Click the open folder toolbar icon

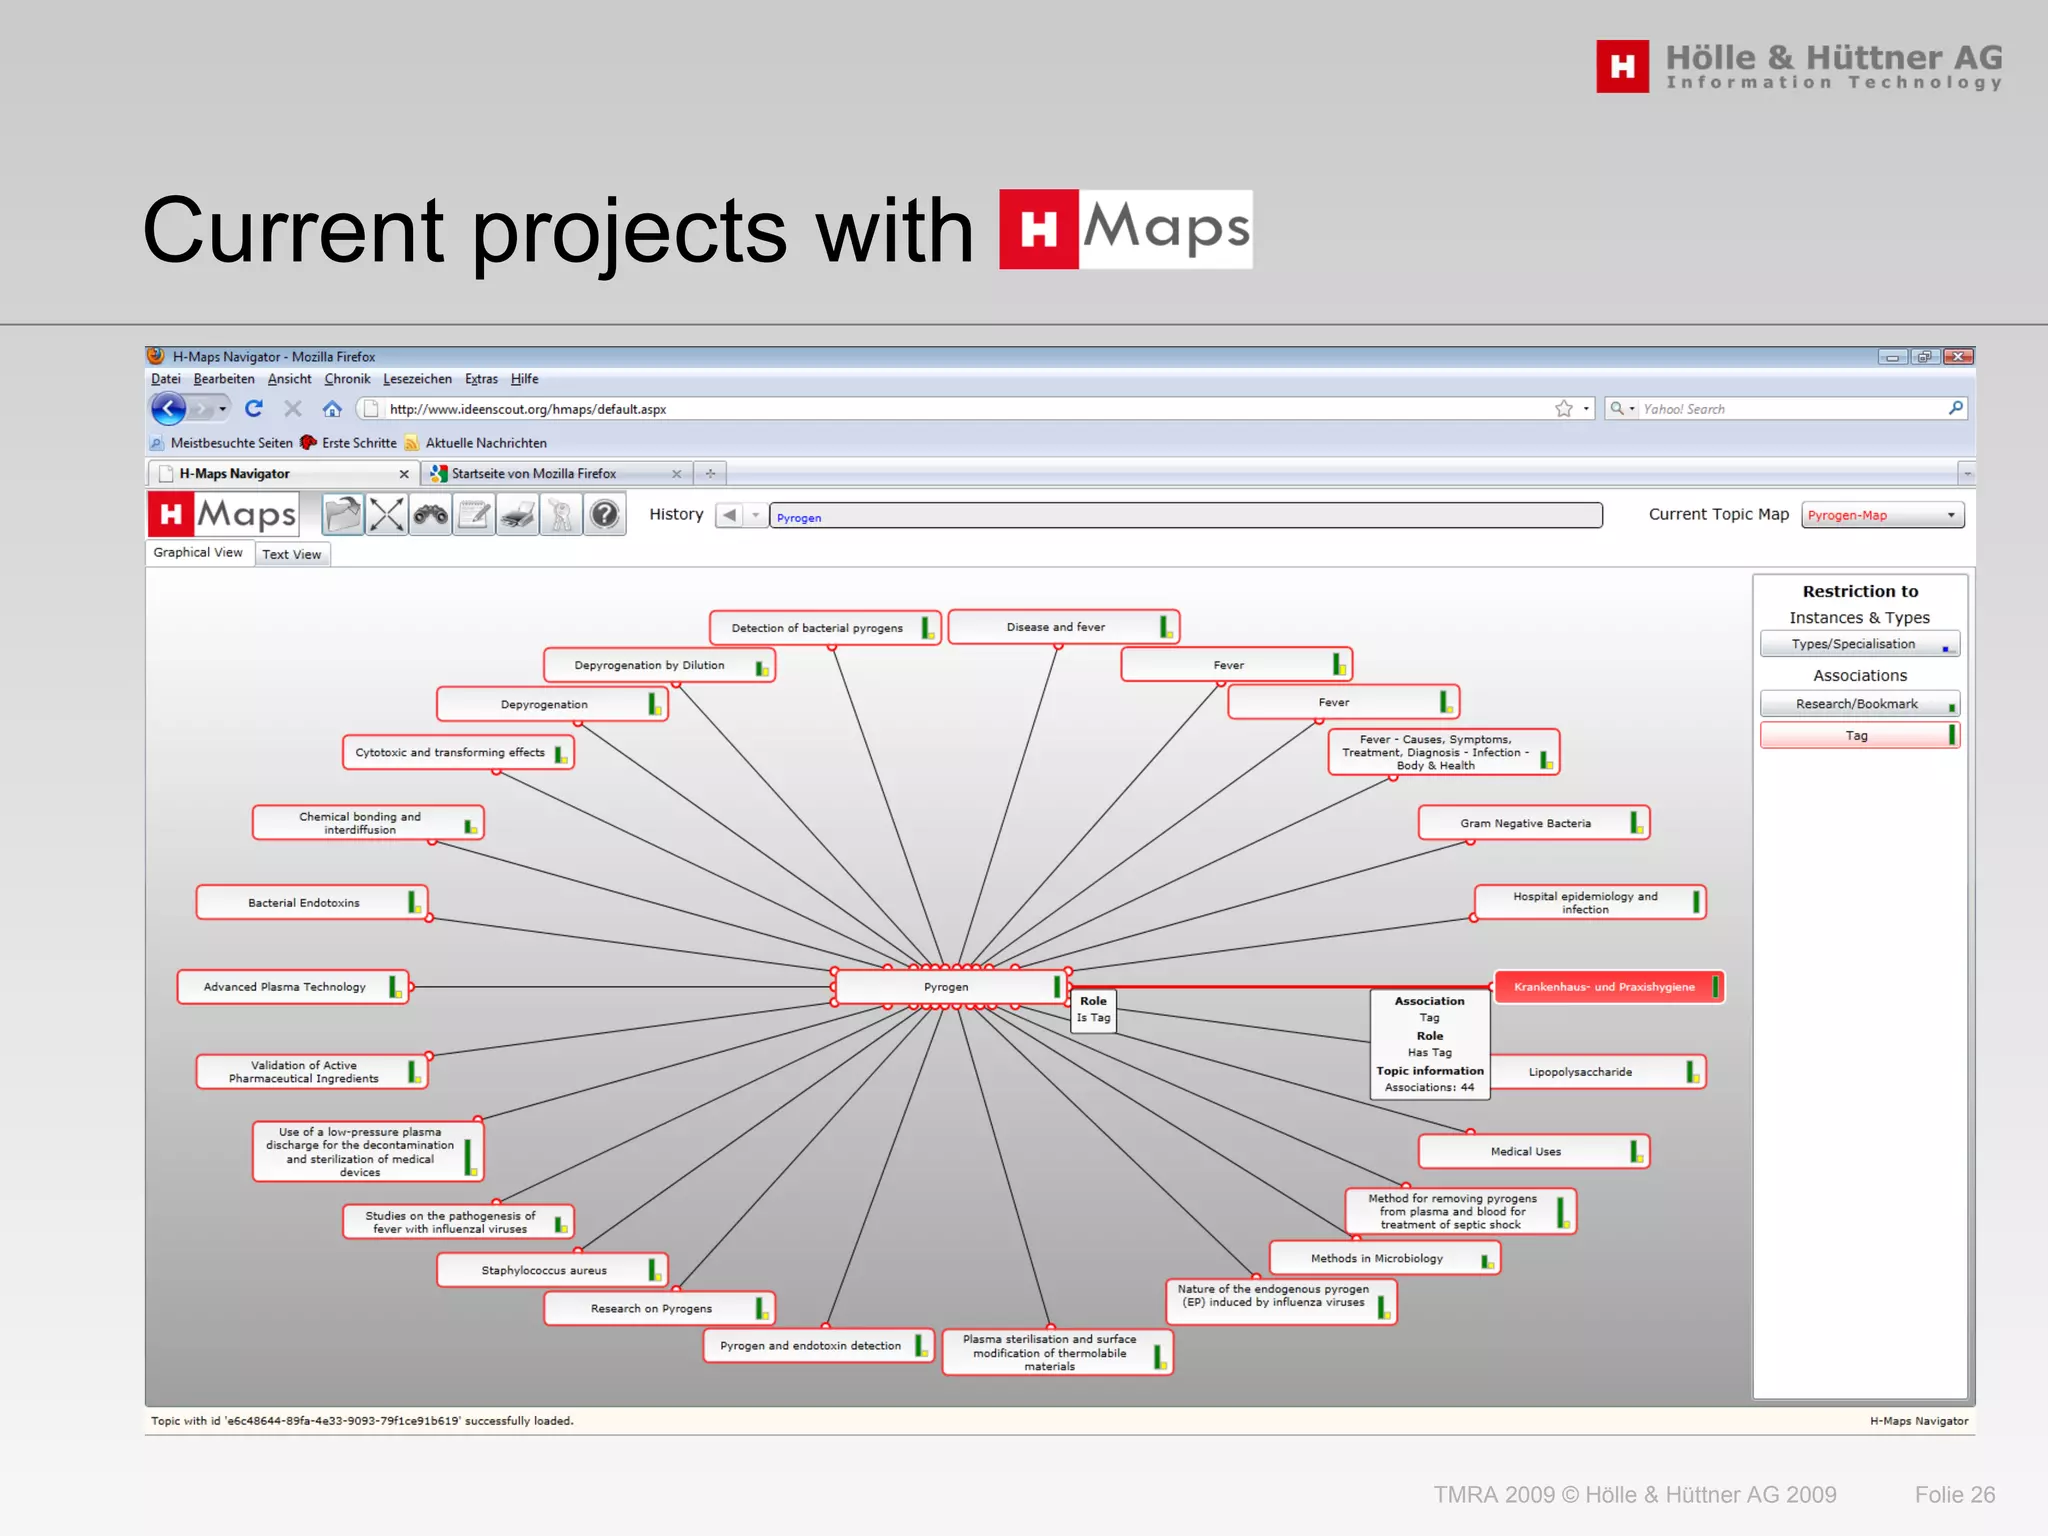[342, 515]
